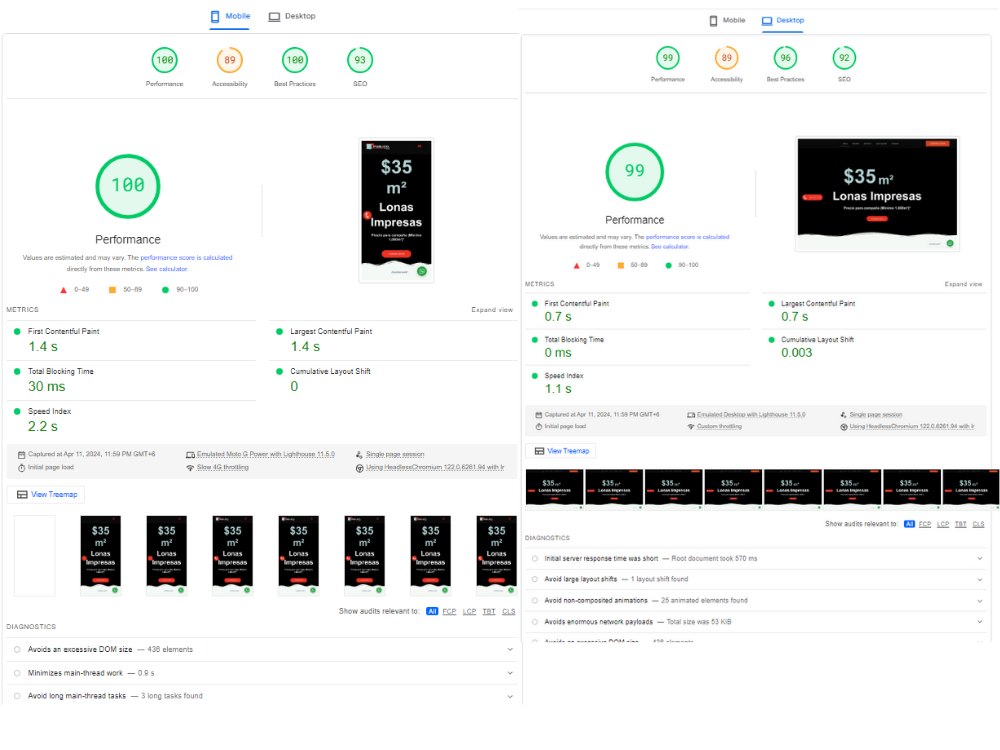Expand the 'Avoids enormous network payloads' audit chevron
This screenshot has height=750, width=1000.
click(980, 622)
